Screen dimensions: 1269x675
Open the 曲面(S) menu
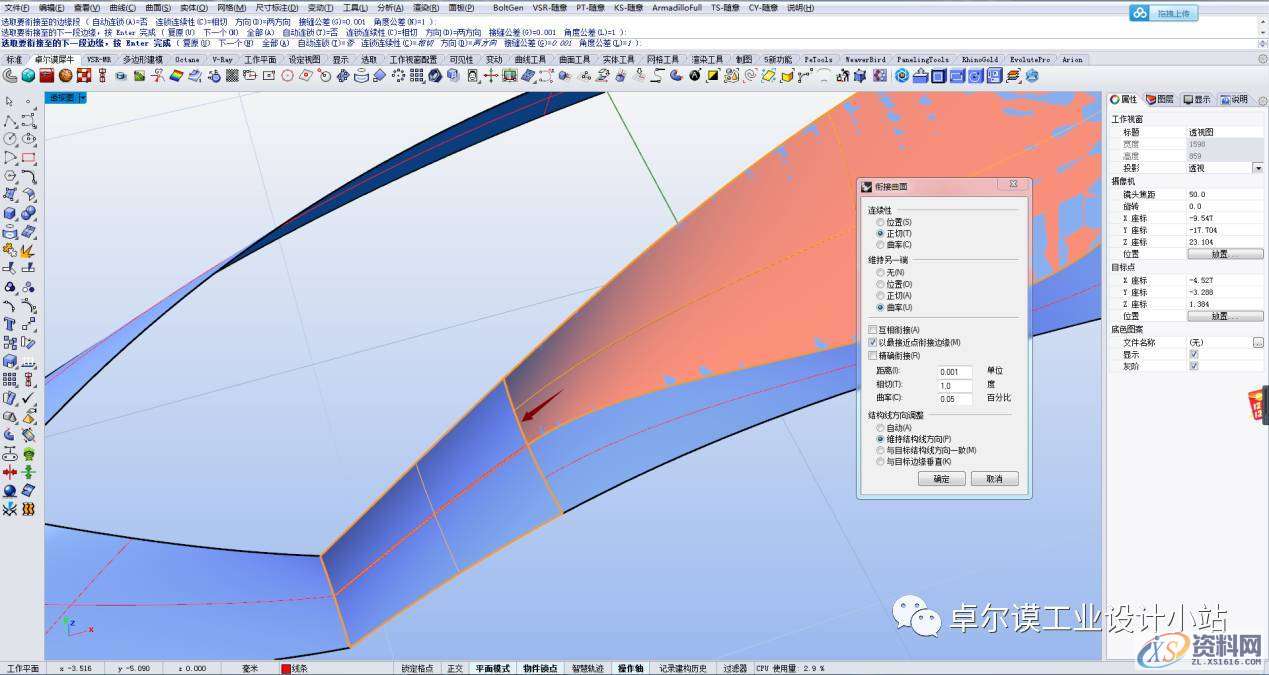(x=158, y=7)
